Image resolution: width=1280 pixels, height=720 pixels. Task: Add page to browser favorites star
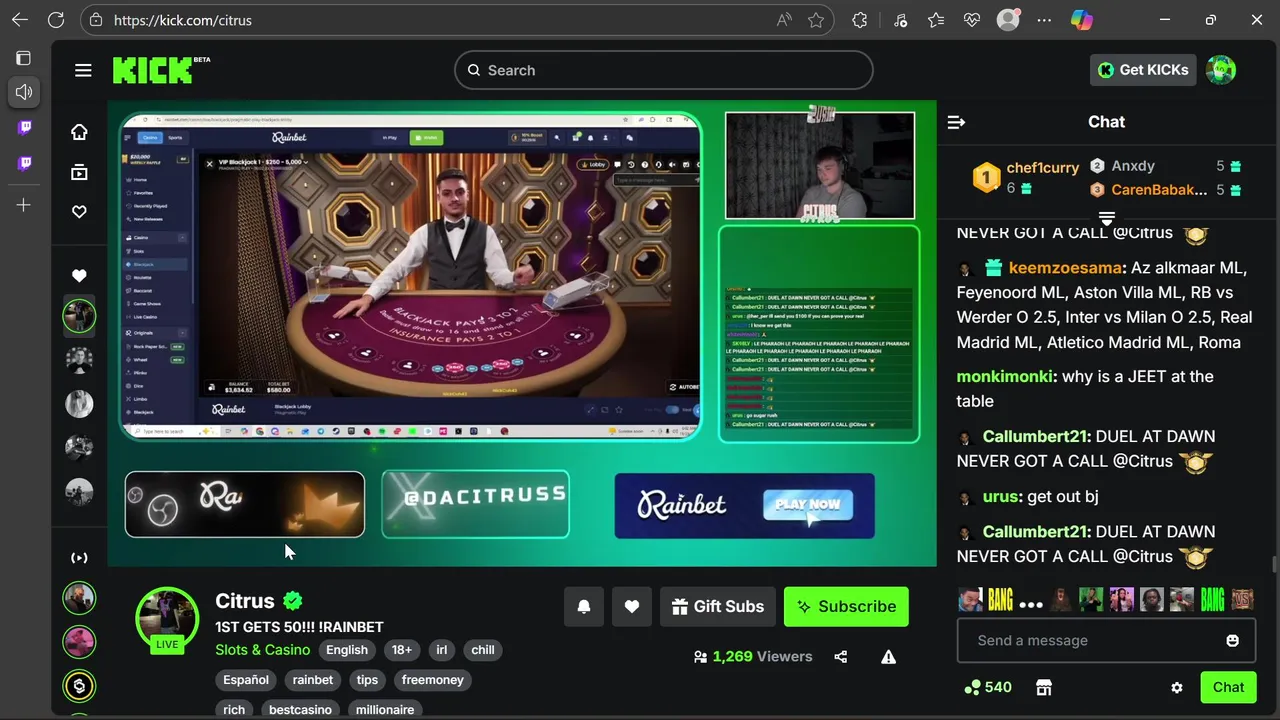pos(816,20)
